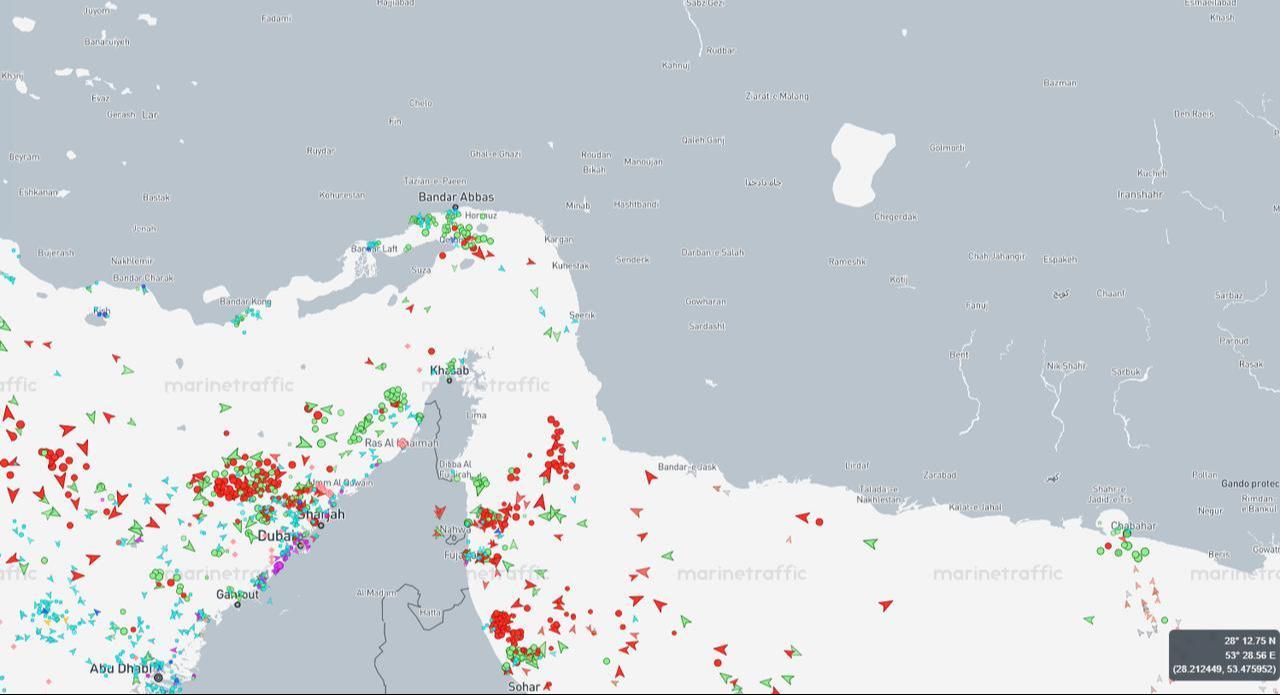
Task: Click the coordinates display box in the bottom-right
Action: (x=1222, y=652)
